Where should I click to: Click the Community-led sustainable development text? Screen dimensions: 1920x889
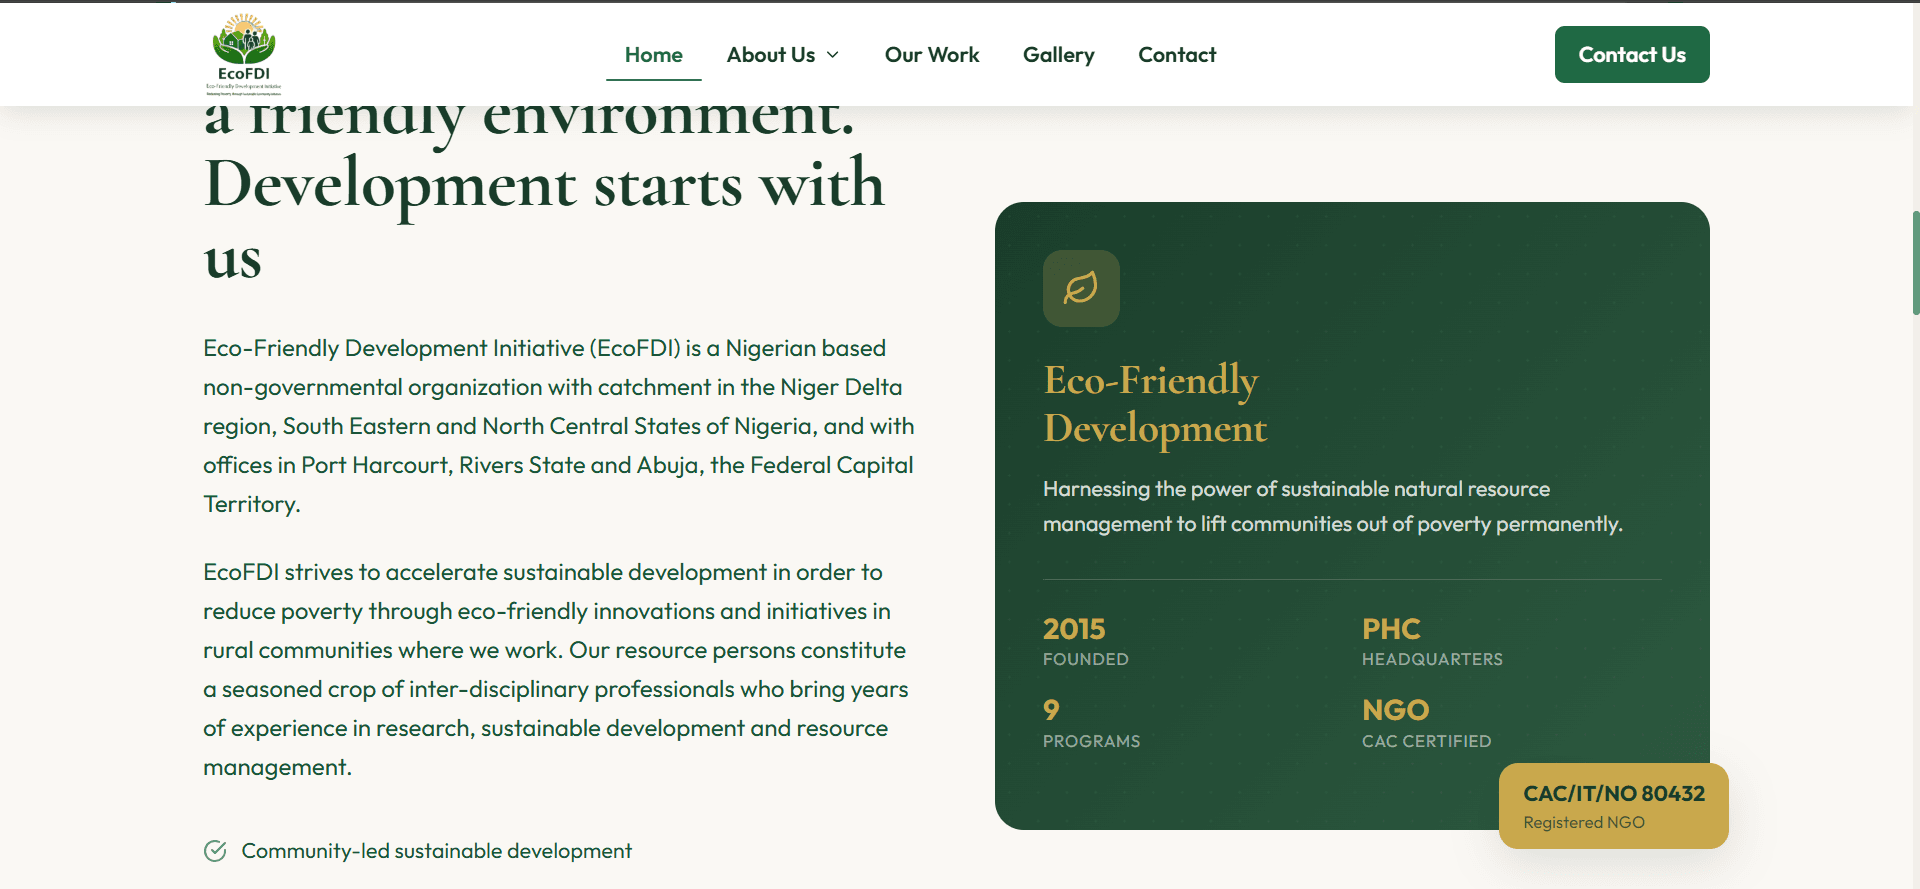pyautogui.click(x=437, y=851)
